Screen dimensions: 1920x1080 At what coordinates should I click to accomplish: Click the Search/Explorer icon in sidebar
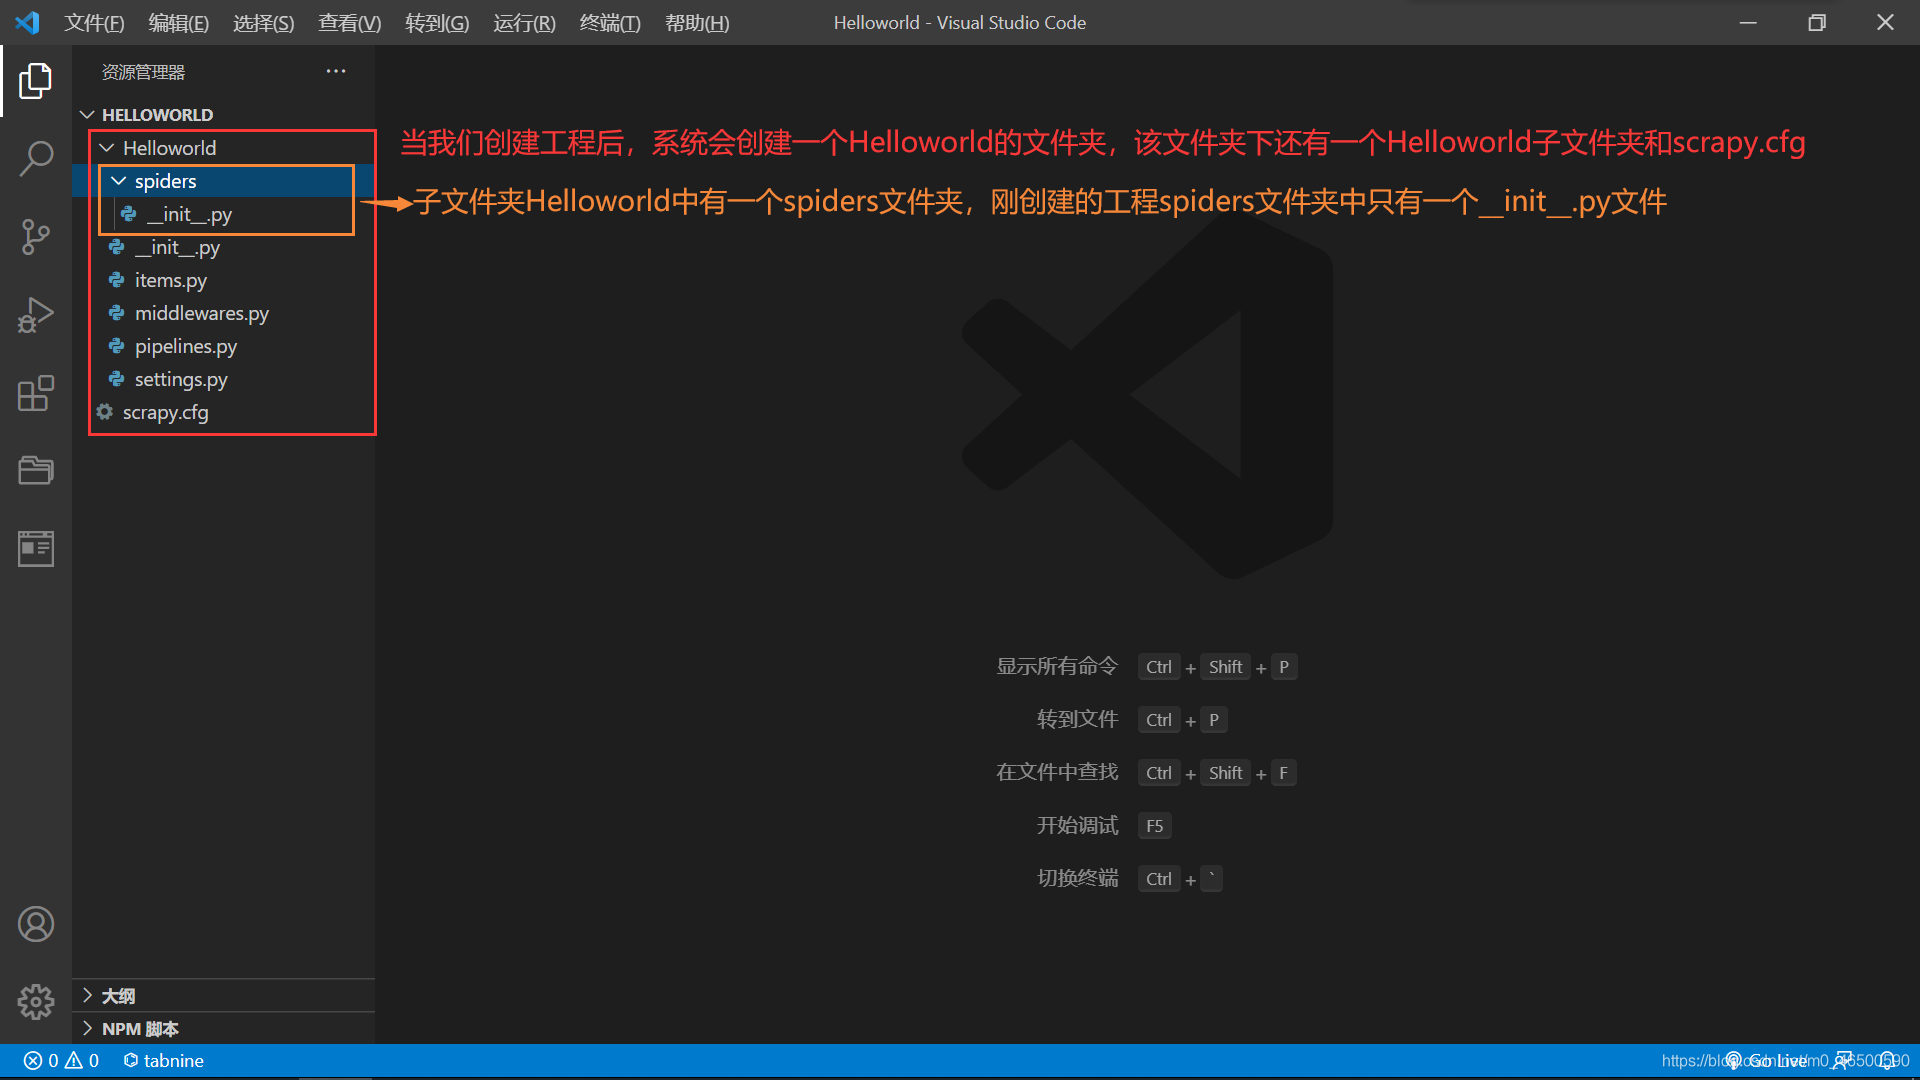pos(36,156)
